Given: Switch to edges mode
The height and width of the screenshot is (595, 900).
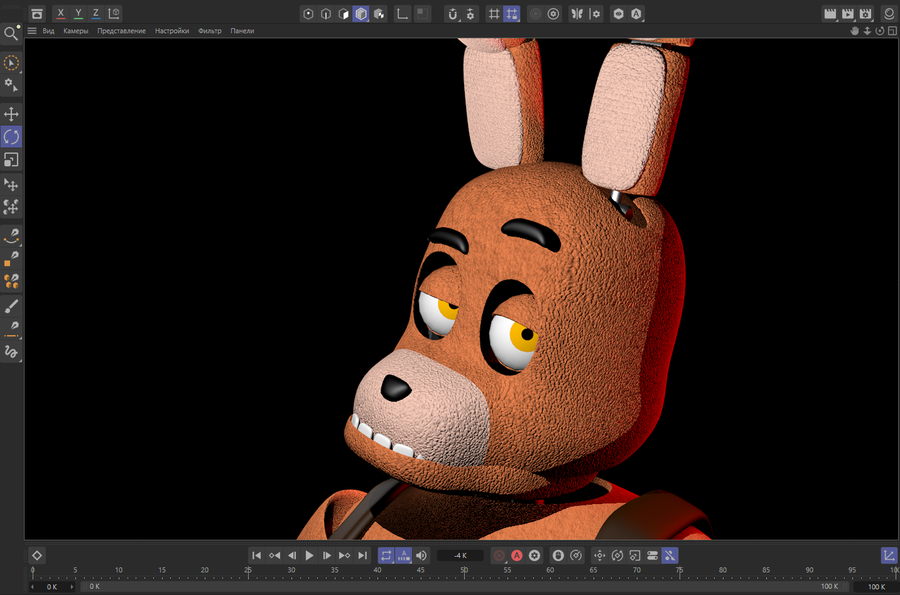Looking at the screenshot, I should click(326, 14).
